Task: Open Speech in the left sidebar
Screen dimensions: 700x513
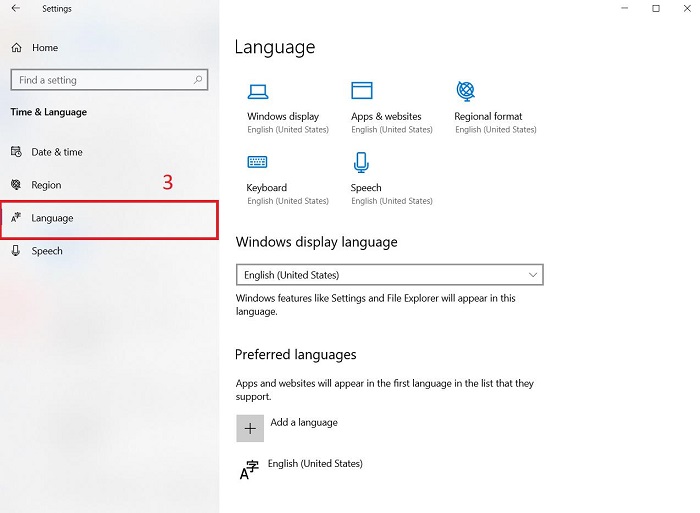Action: (x=47, y=251)
